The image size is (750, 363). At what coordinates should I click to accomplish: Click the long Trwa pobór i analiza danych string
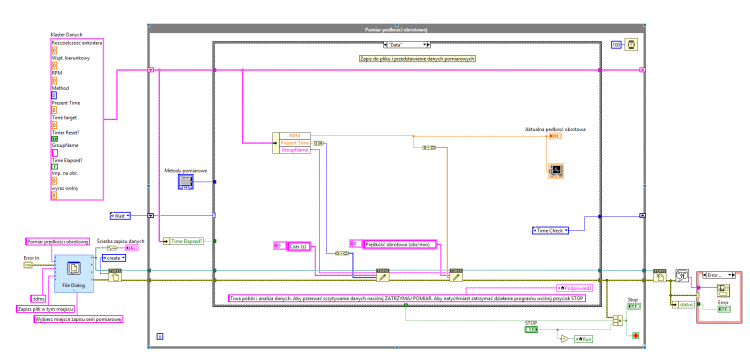(408, 298)
